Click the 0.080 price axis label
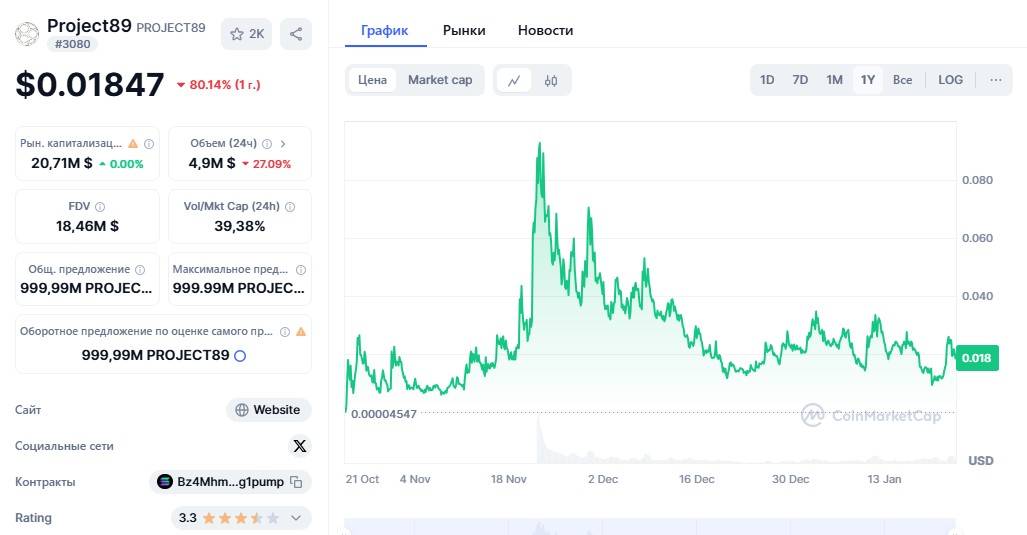 tap(977, 180)
